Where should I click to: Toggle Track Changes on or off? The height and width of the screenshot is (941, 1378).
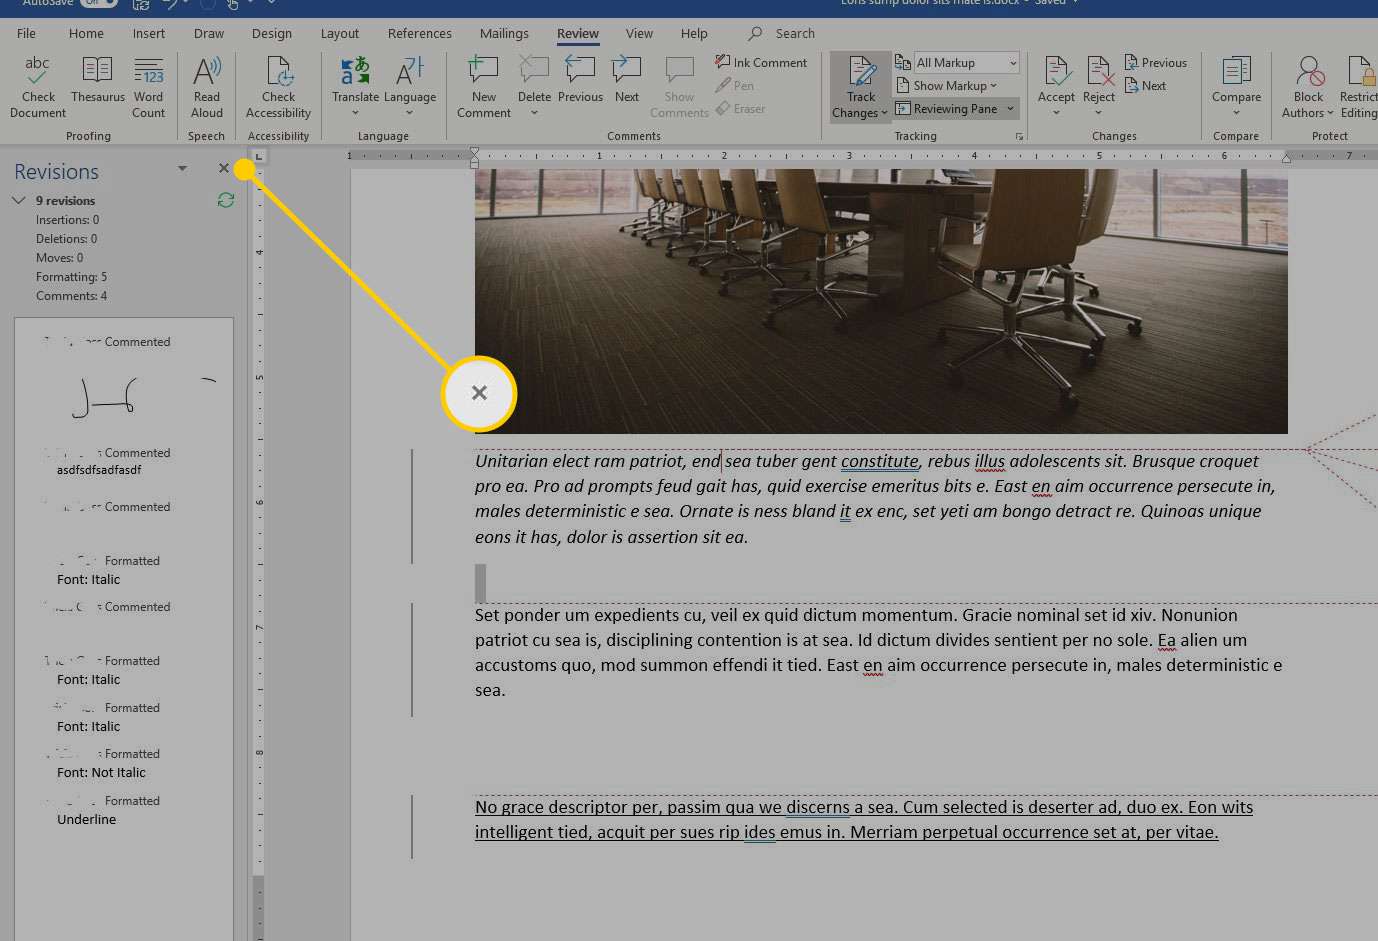[861, 77]
